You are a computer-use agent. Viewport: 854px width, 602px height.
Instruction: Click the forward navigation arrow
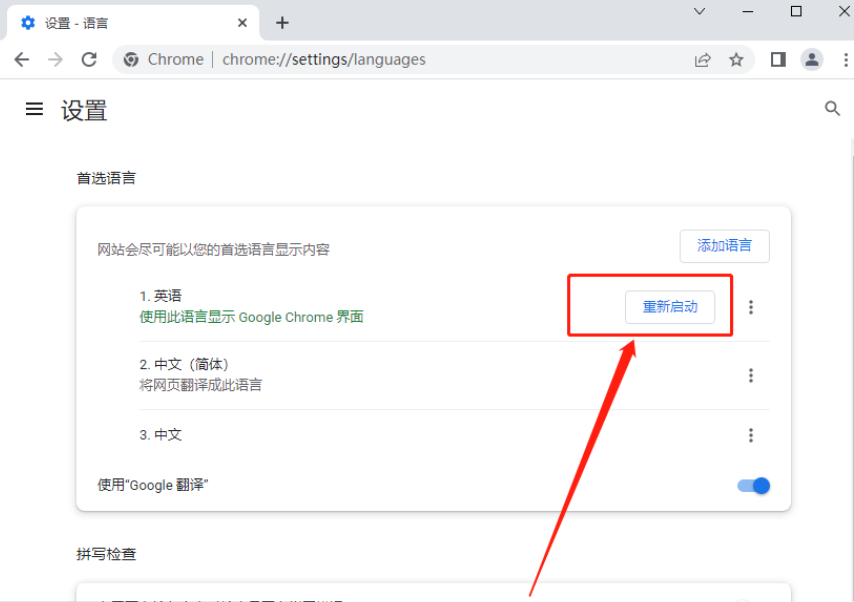tap(55, 59)
